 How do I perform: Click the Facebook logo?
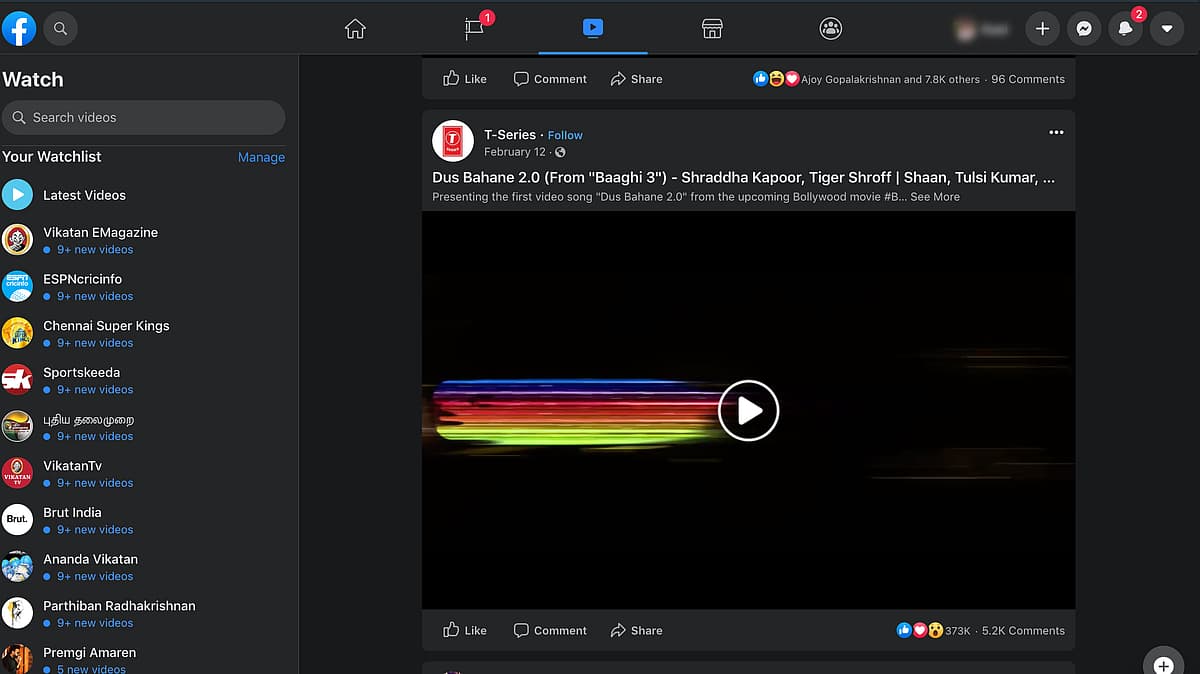tap(19, 28)
